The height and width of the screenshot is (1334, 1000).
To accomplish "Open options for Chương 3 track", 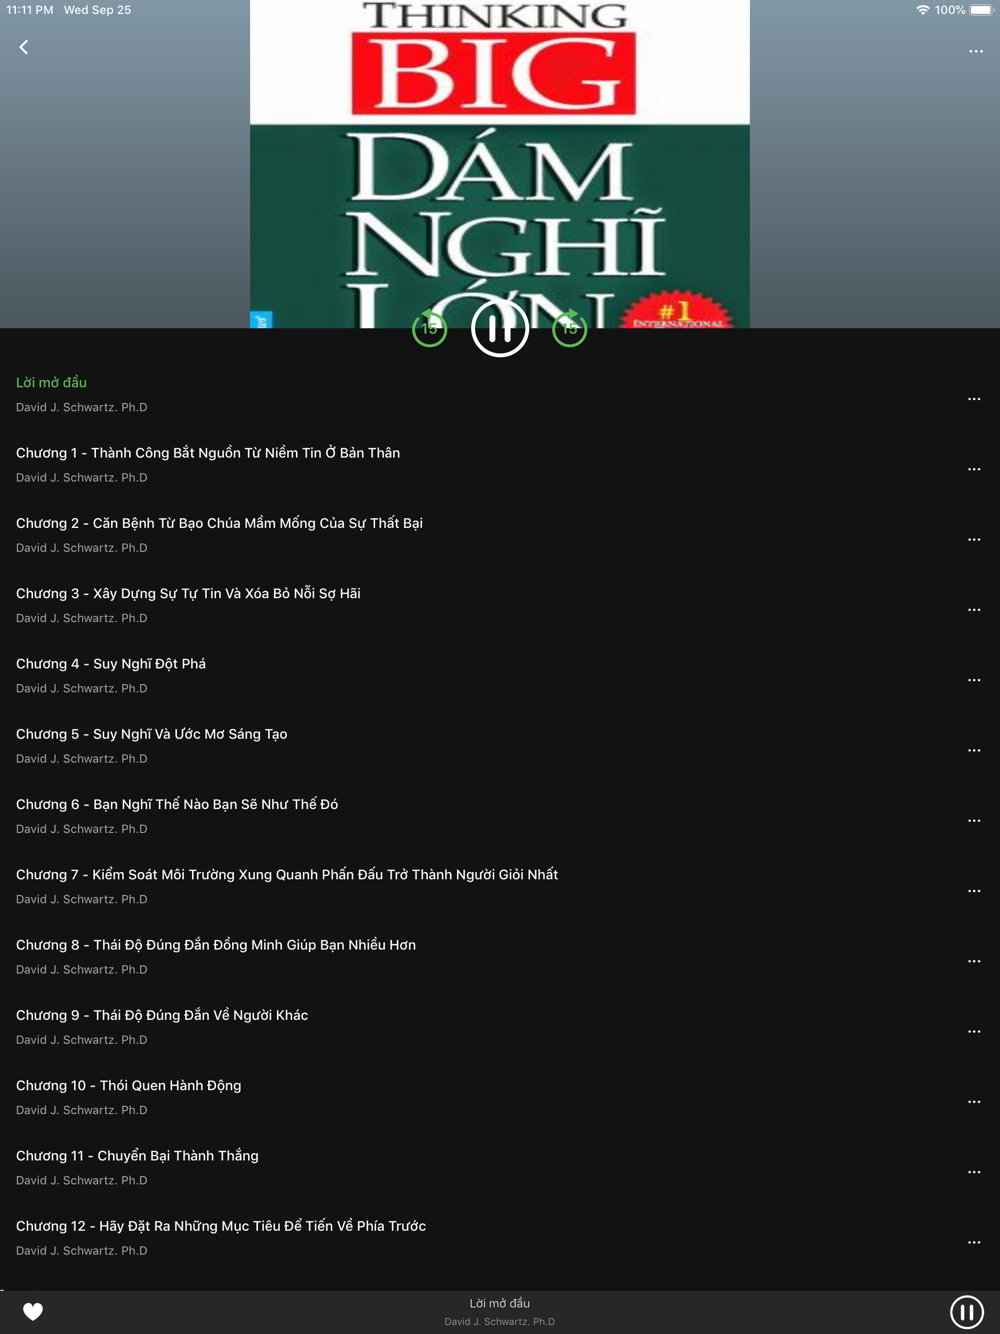I will click(x=974, y=610).
